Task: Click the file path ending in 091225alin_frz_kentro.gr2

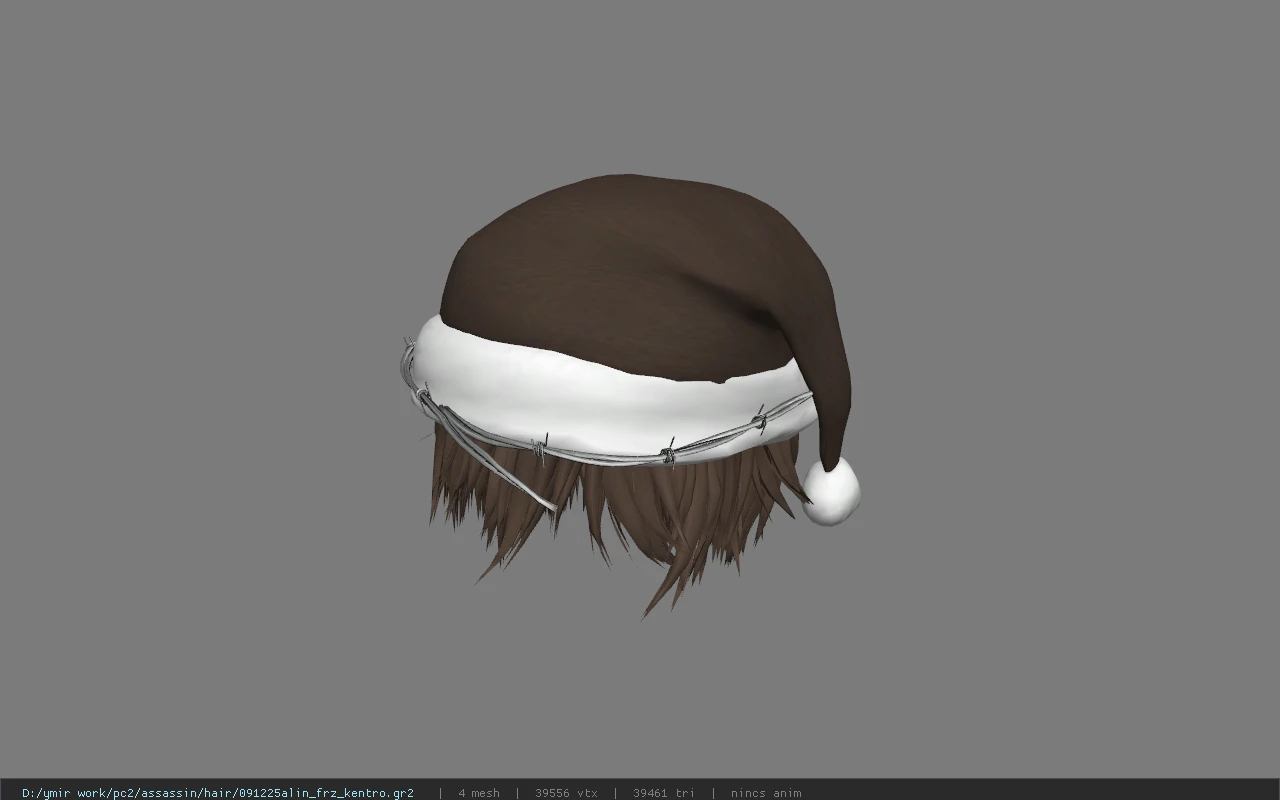Action: point(218,793)
